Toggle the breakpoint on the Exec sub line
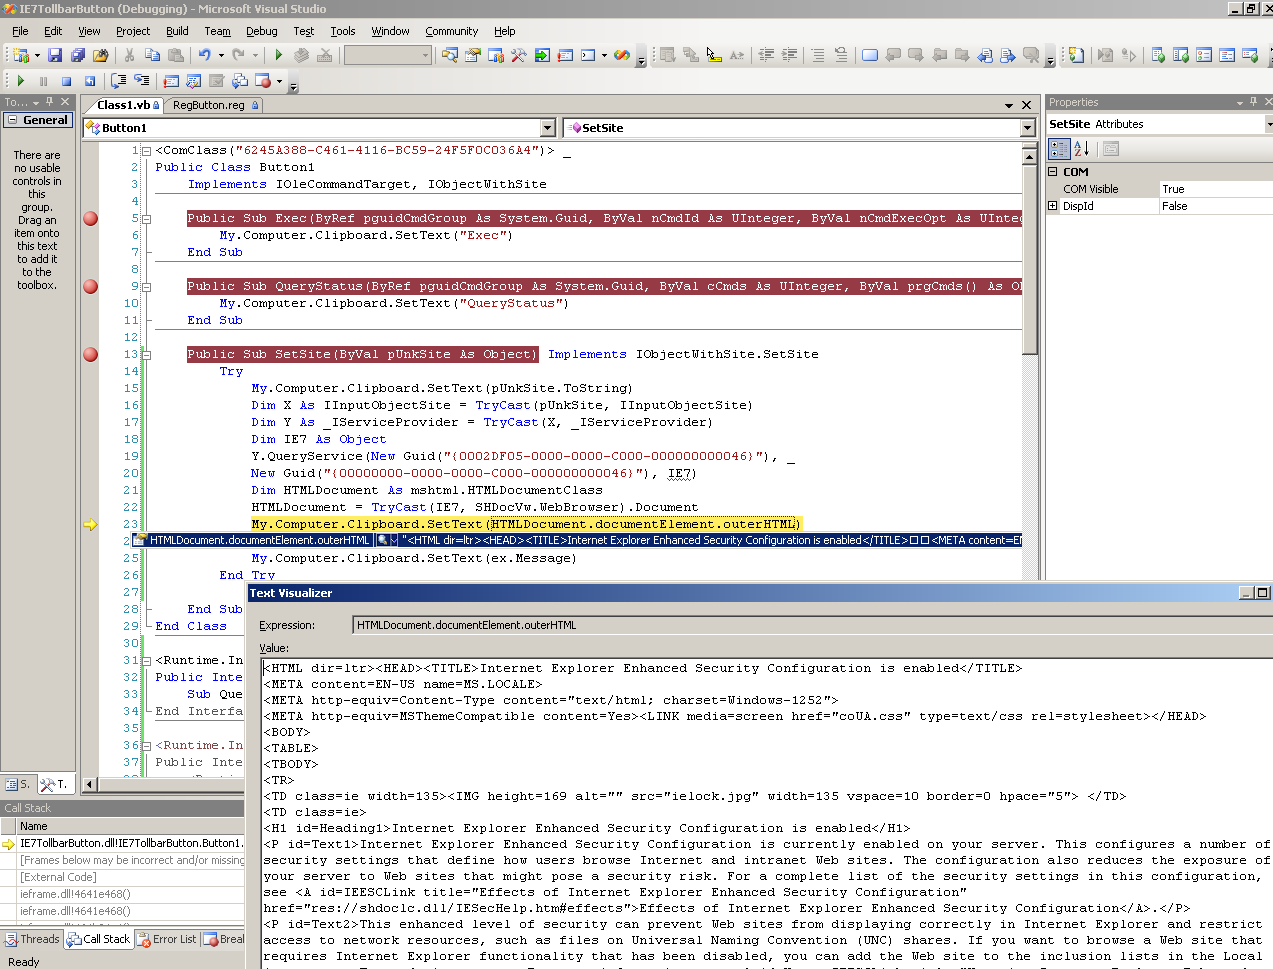 pos(91,218)
